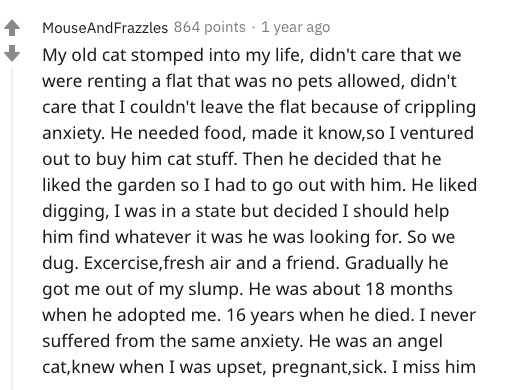Click the misspelled word 'Excercise'

click(122, 263)
